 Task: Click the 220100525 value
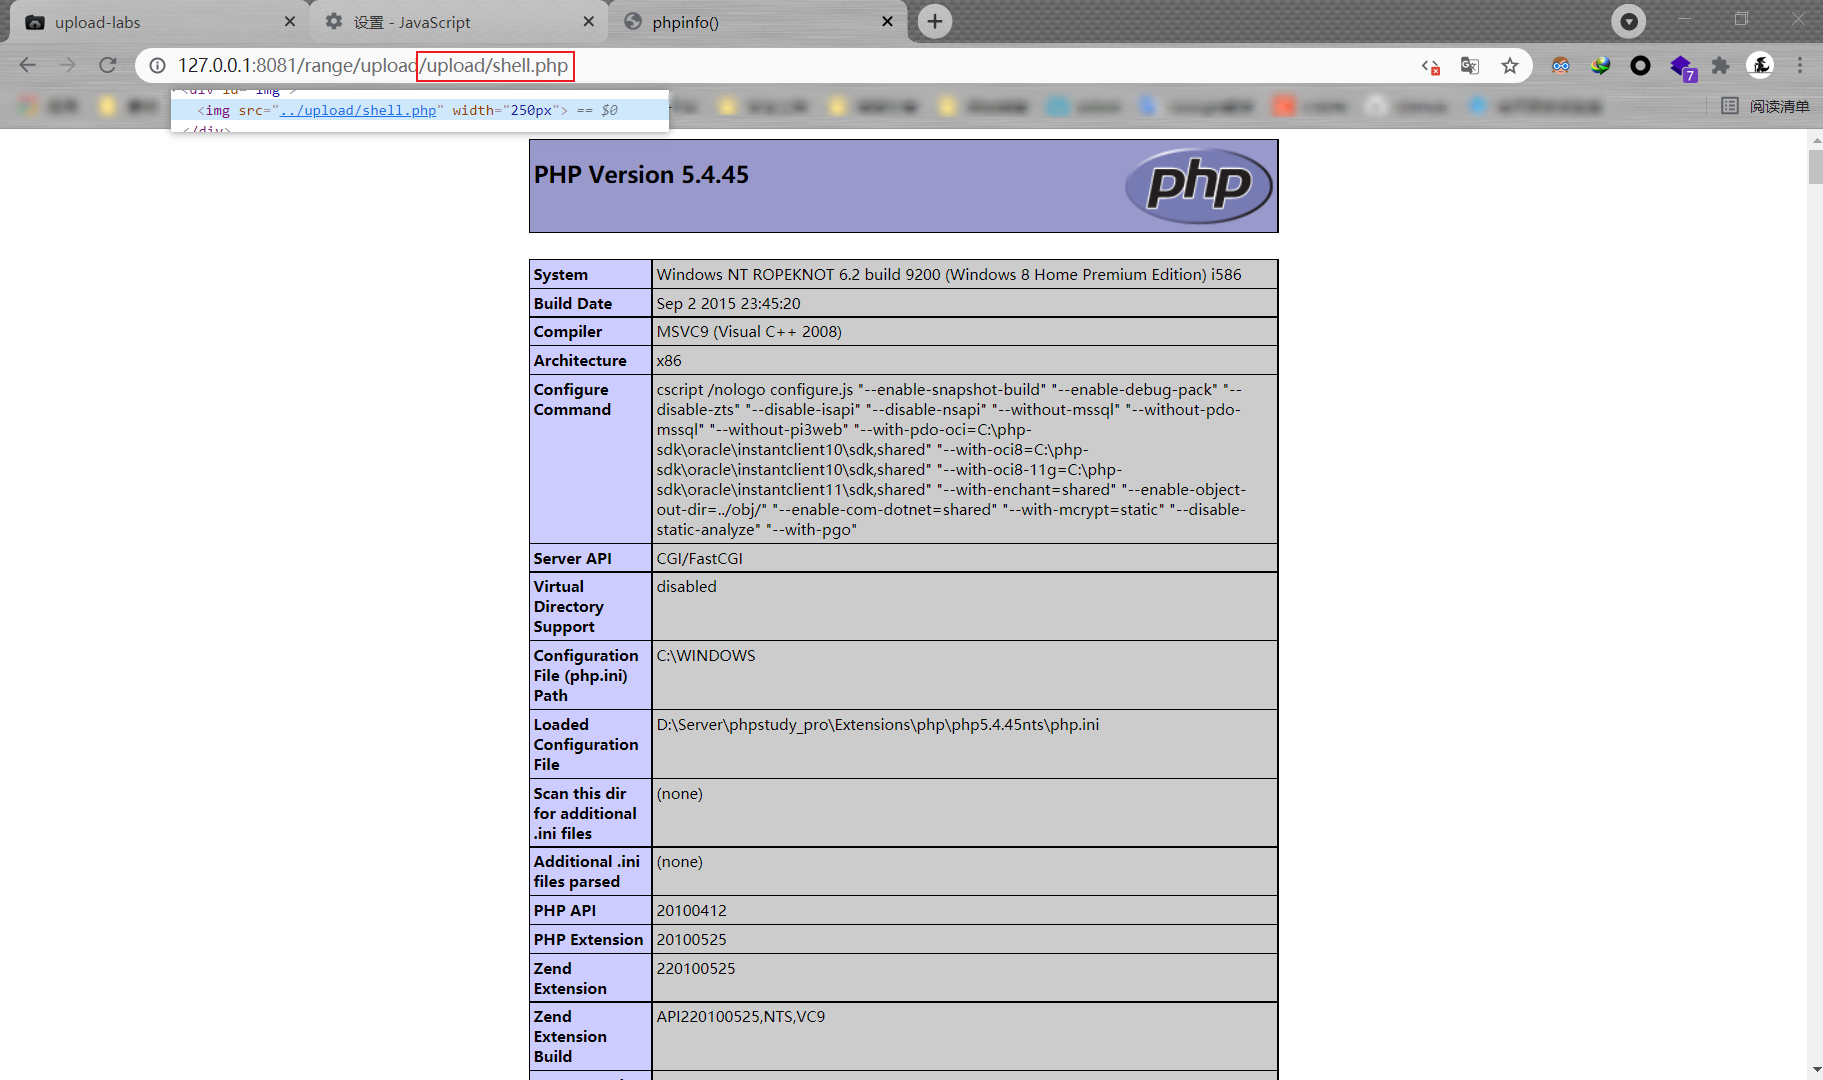[x=696, y=969]
